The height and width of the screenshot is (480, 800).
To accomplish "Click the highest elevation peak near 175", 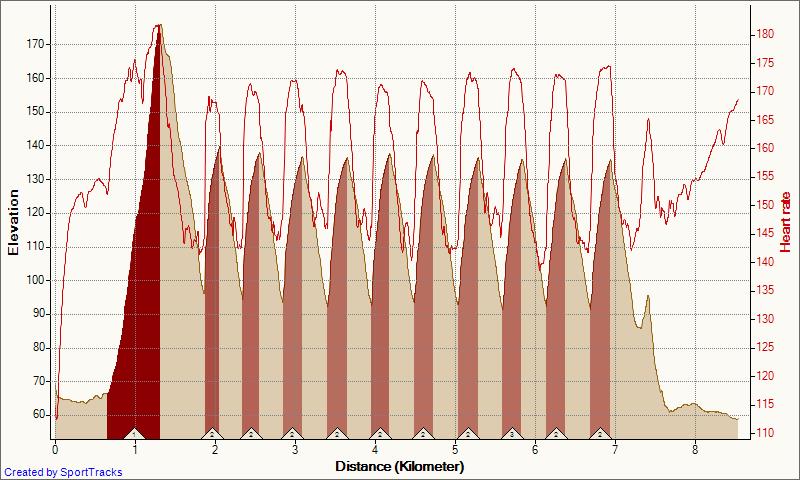I will [158, 30].
